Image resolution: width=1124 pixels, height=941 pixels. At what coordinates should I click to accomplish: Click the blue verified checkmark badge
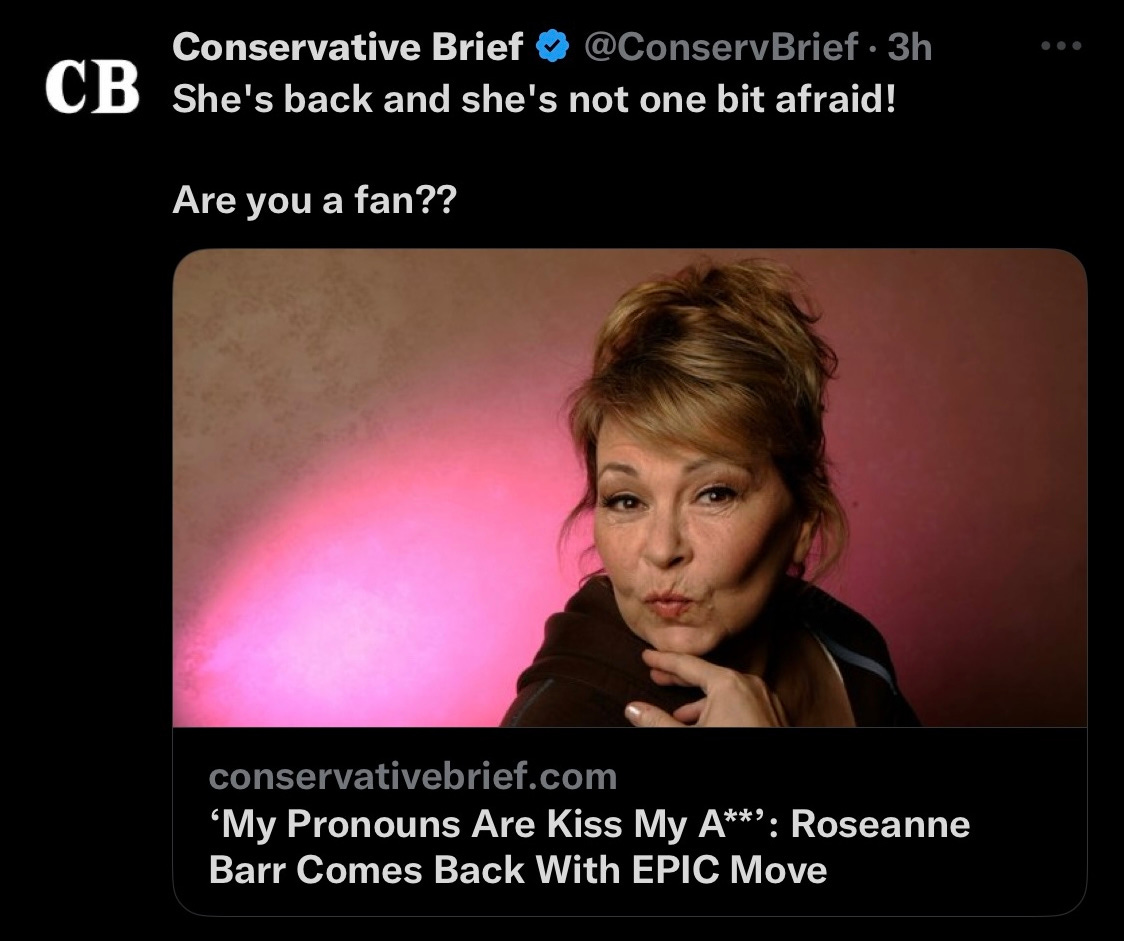pos(553,47)
